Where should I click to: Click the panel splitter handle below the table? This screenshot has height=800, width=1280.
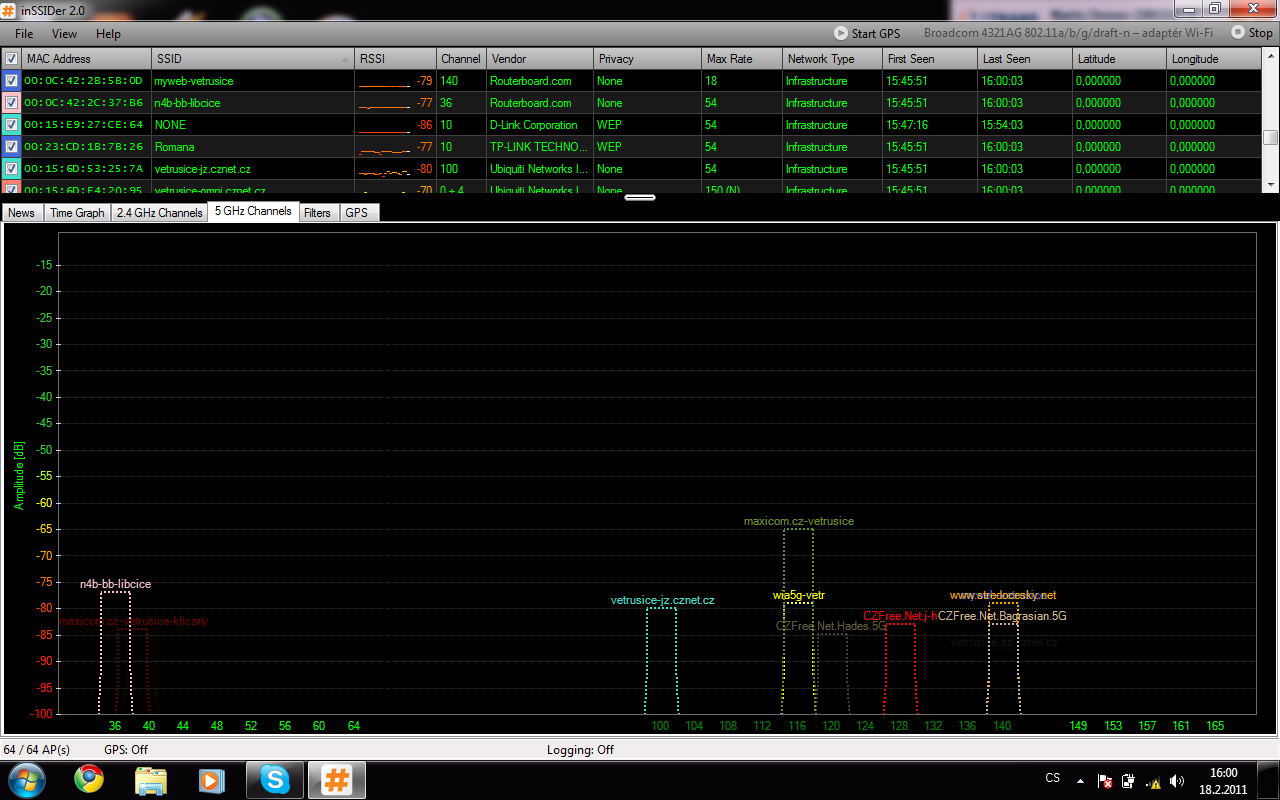coord(640,197)
